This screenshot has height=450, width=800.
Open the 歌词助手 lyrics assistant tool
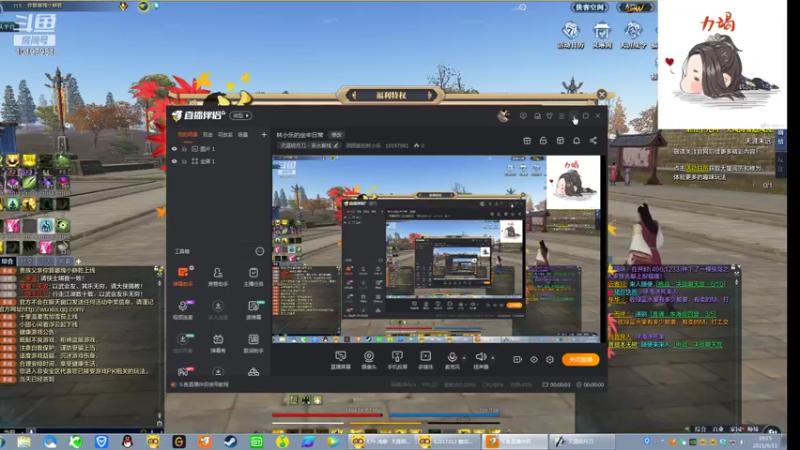(x=254, y=343)
